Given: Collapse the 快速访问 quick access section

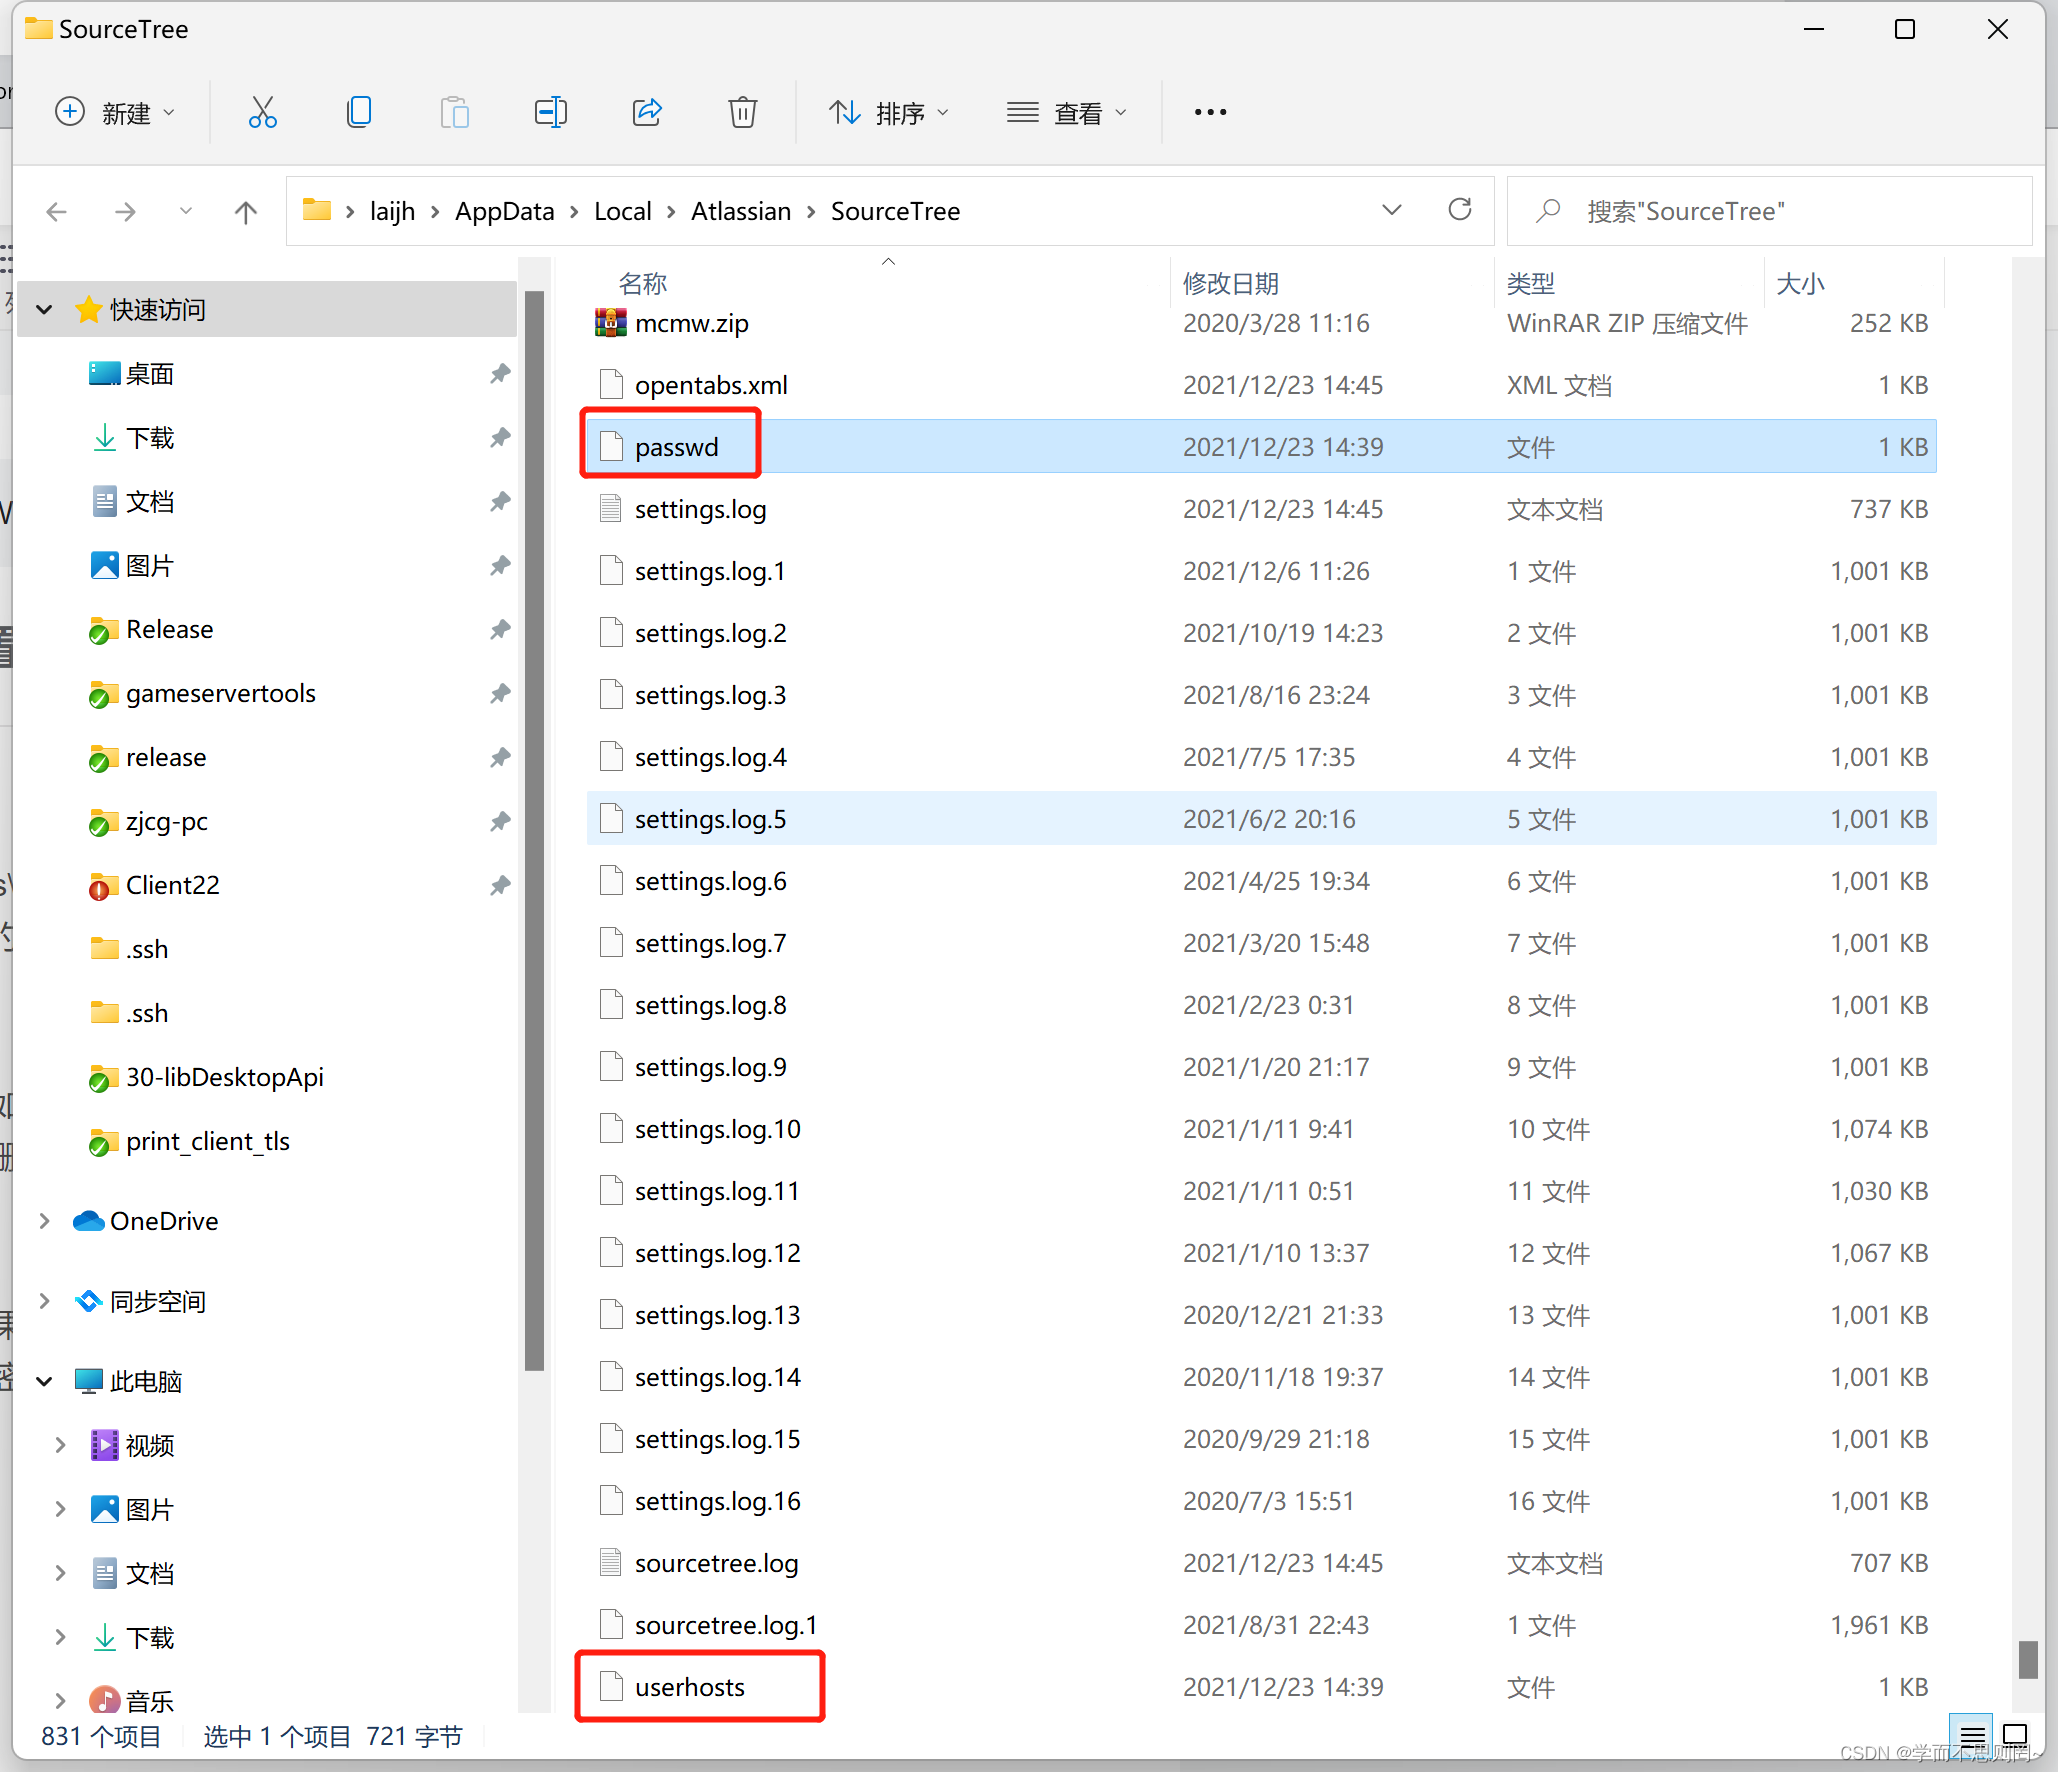Looking at the screenshot, I should point(44,310).
